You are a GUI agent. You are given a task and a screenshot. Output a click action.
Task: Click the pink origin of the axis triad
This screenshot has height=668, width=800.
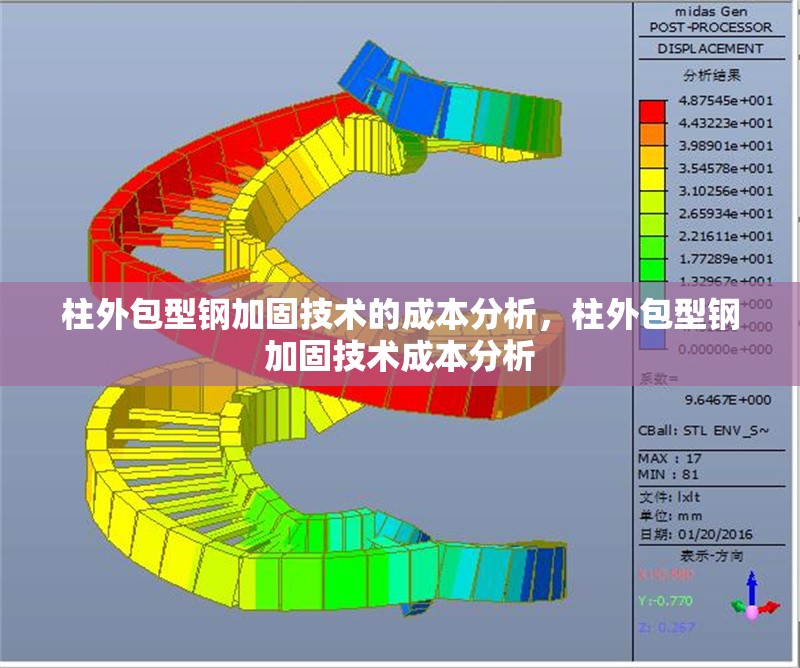click(x=752, y=613)
